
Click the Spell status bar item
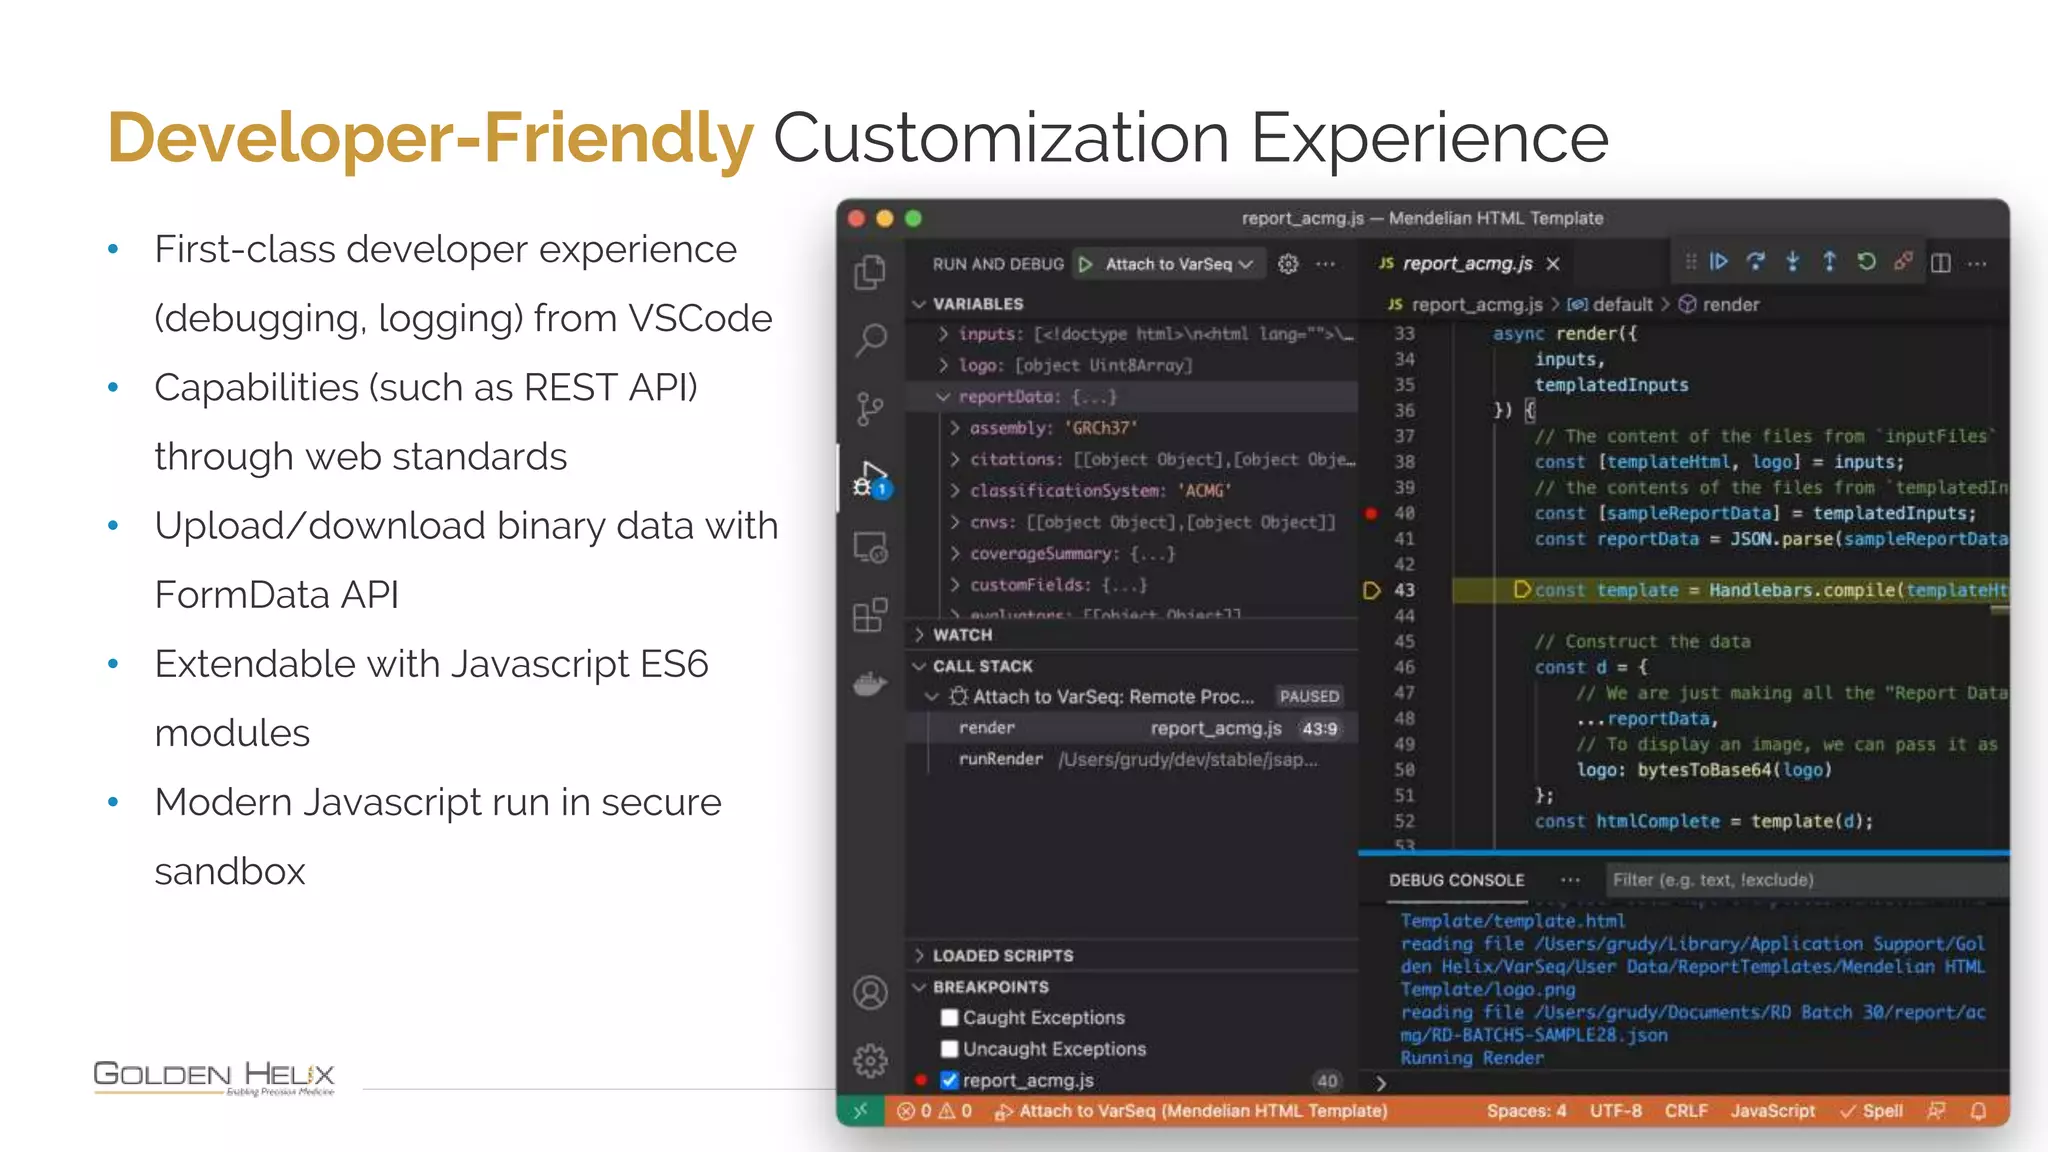[1871, 1111]
